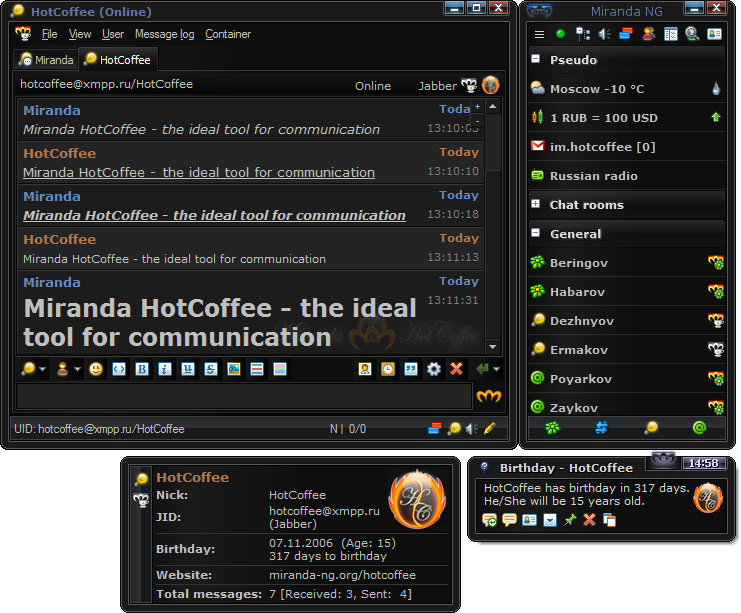Open send options dropdown next to green arrow
This screenshot has height=613, width=741.
[x=497, y=369]
